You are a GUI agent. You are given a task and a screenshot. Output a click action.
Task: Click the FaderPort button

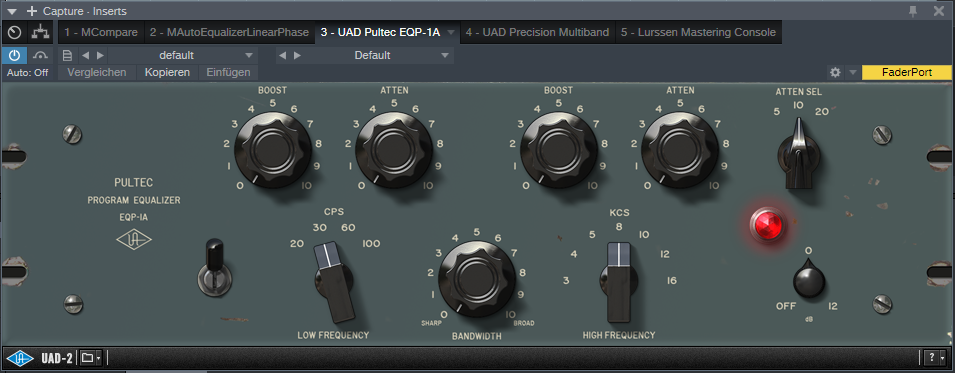click(907, 73)
